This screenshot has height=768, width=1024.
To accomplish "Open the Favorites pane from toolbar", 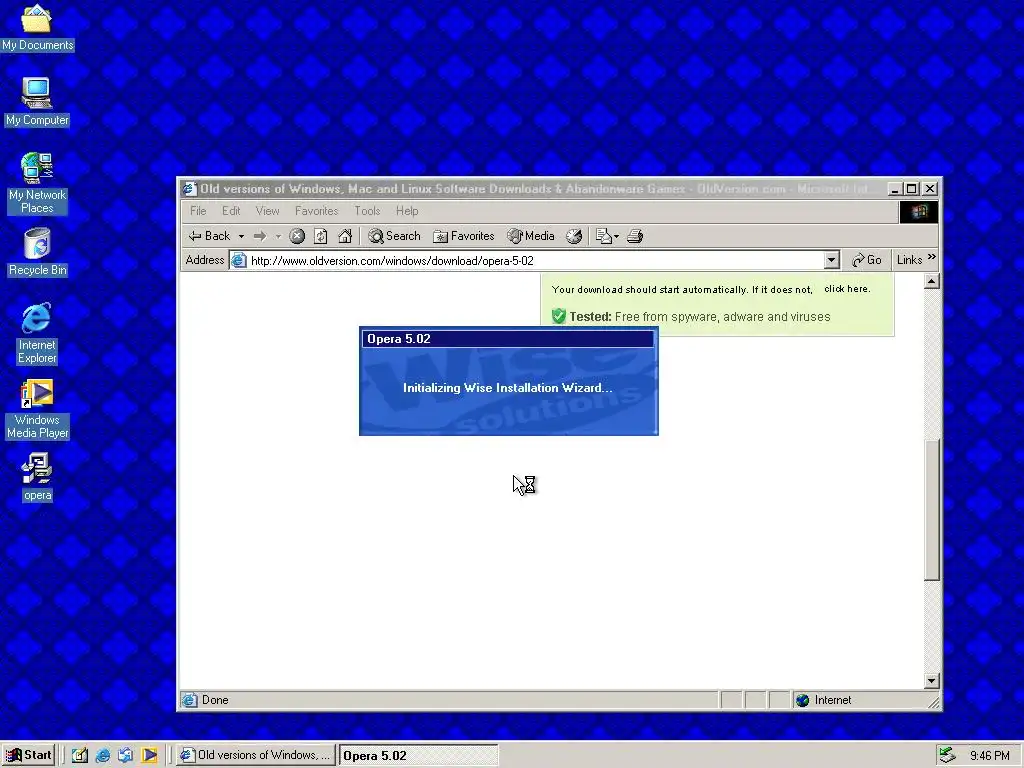I will (x=464, y=236).
